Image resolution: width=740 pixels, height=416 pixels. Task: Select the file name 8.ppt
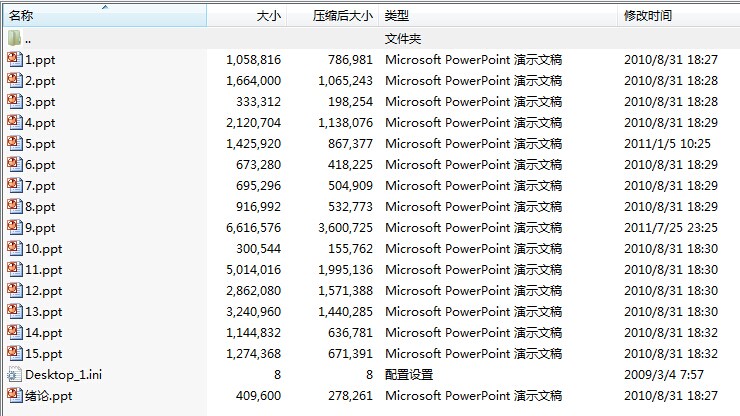pos(40,207)
